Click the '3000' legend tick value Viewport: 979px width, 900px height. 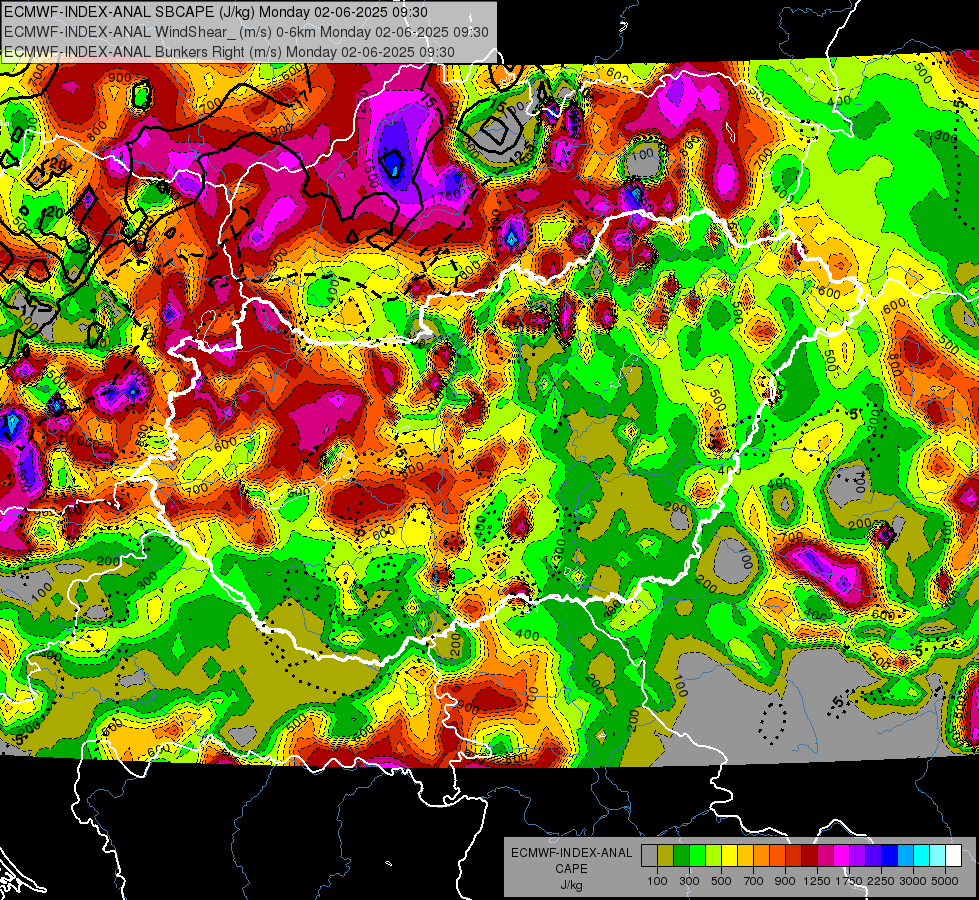coord(913,881)
